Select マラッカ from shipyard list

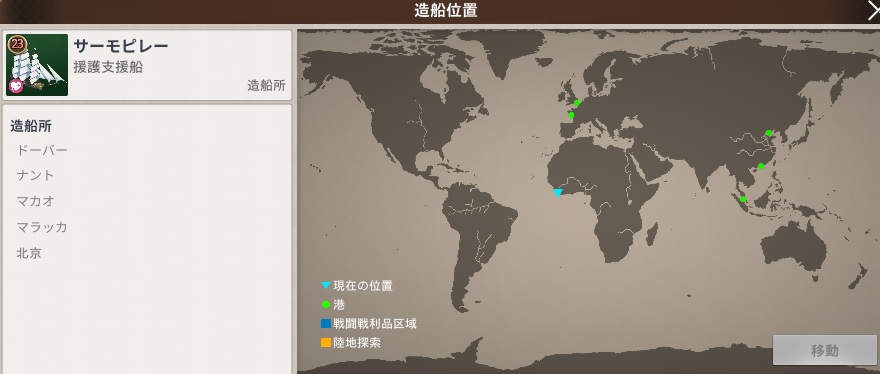[42, 227]
